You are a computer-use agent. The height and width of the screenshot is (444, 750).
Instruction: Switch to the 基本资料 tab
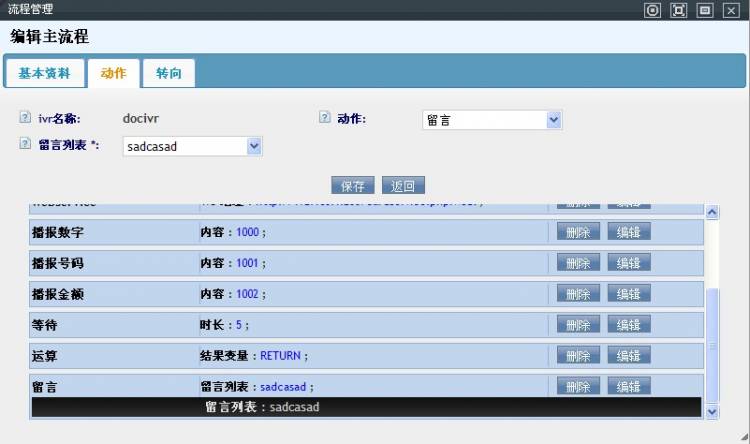point(44,74)
